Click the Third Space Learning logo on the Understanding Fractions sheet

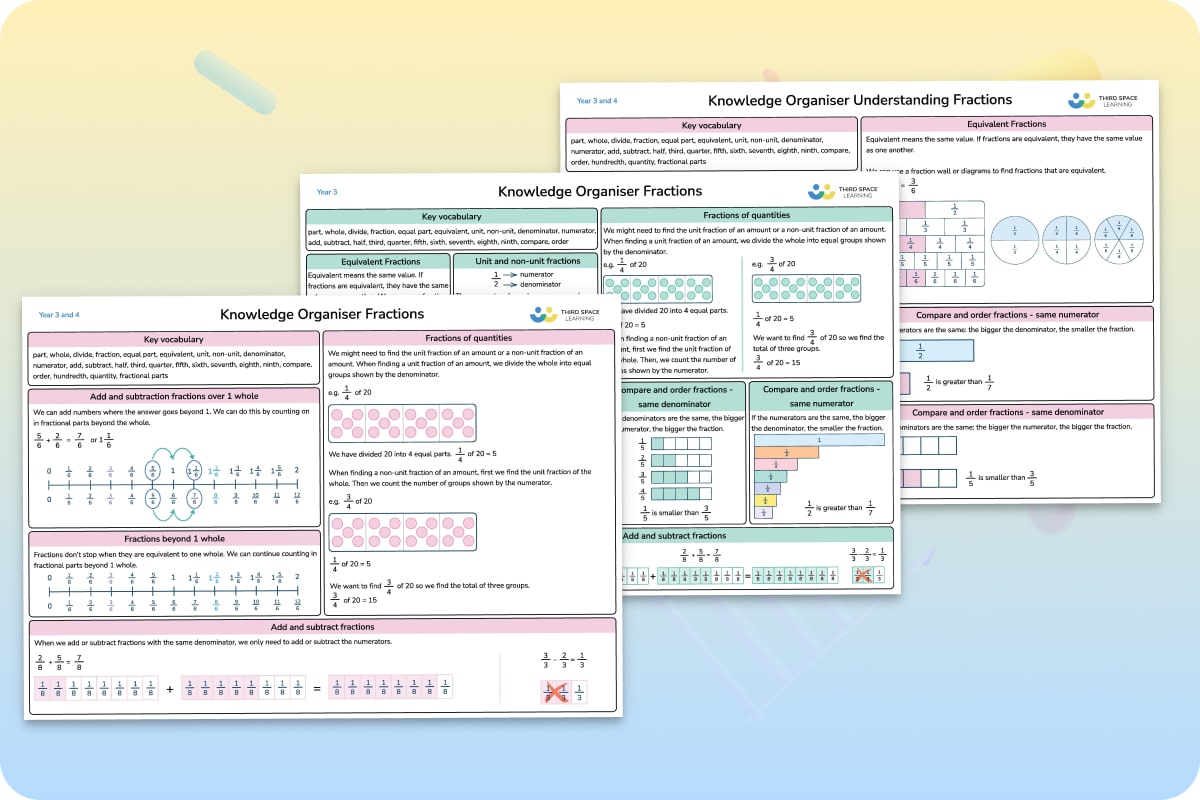[1103, 100]
